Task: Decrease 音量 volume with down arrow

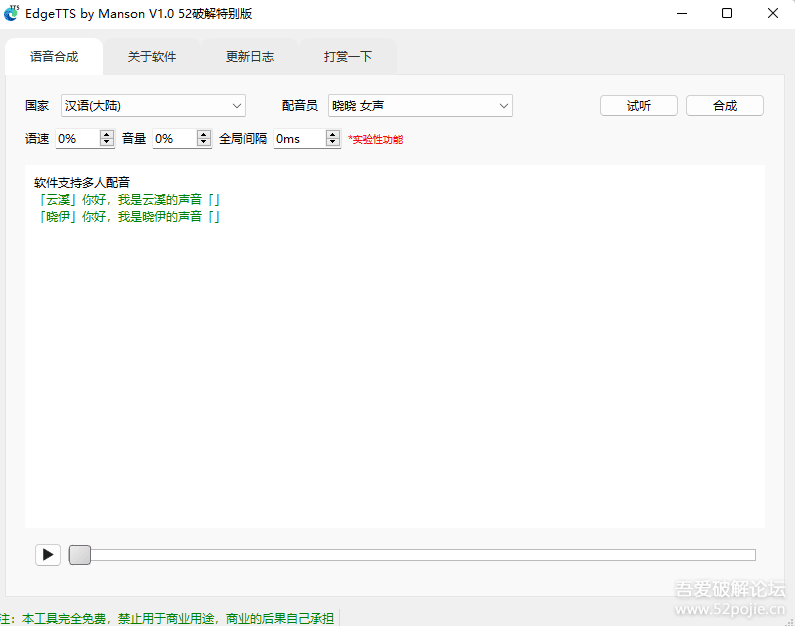Action: tap(204, 142)
